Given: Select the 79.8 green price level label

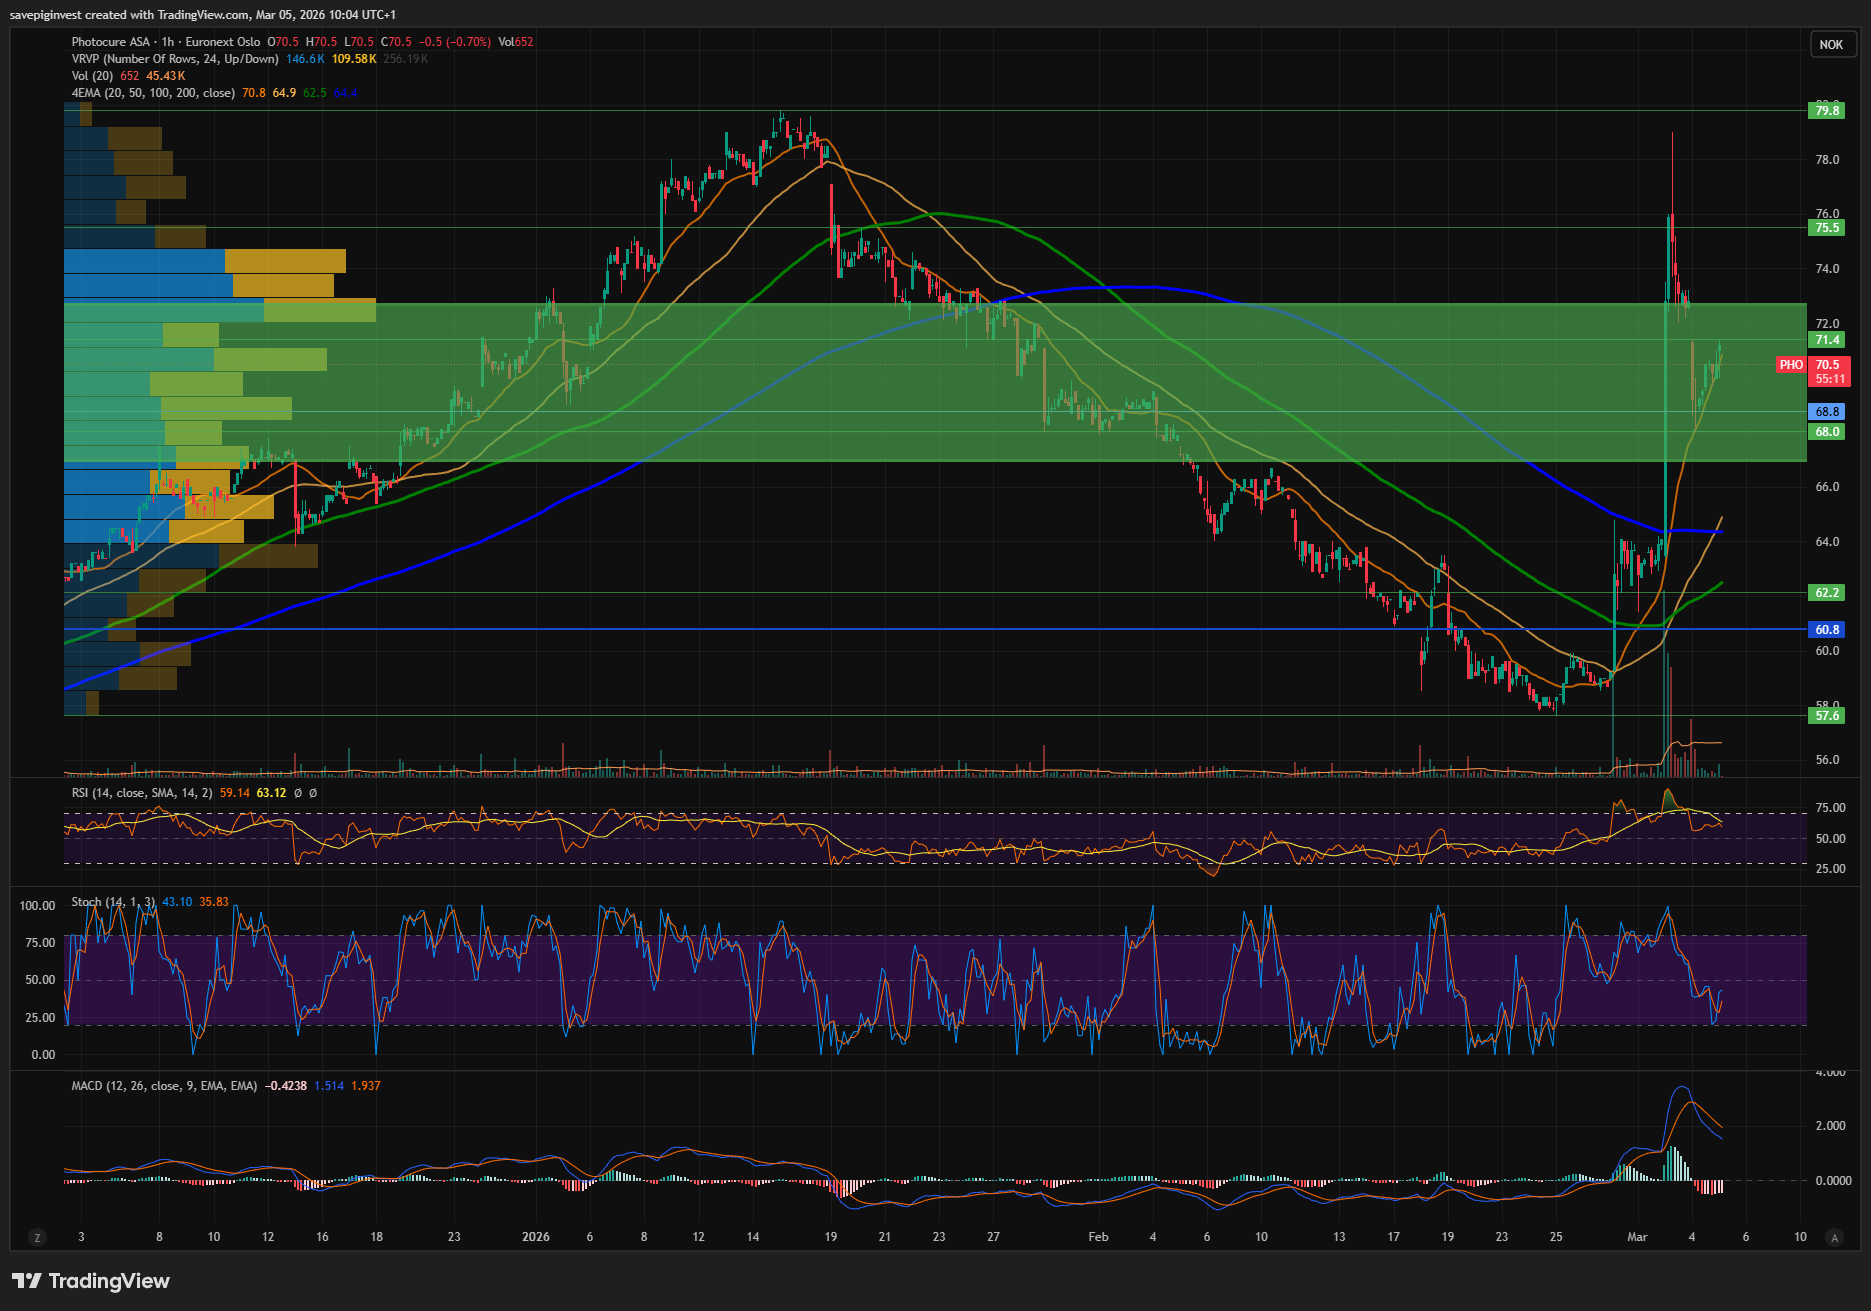Looking at the screenshot, I should point(1827,111).
